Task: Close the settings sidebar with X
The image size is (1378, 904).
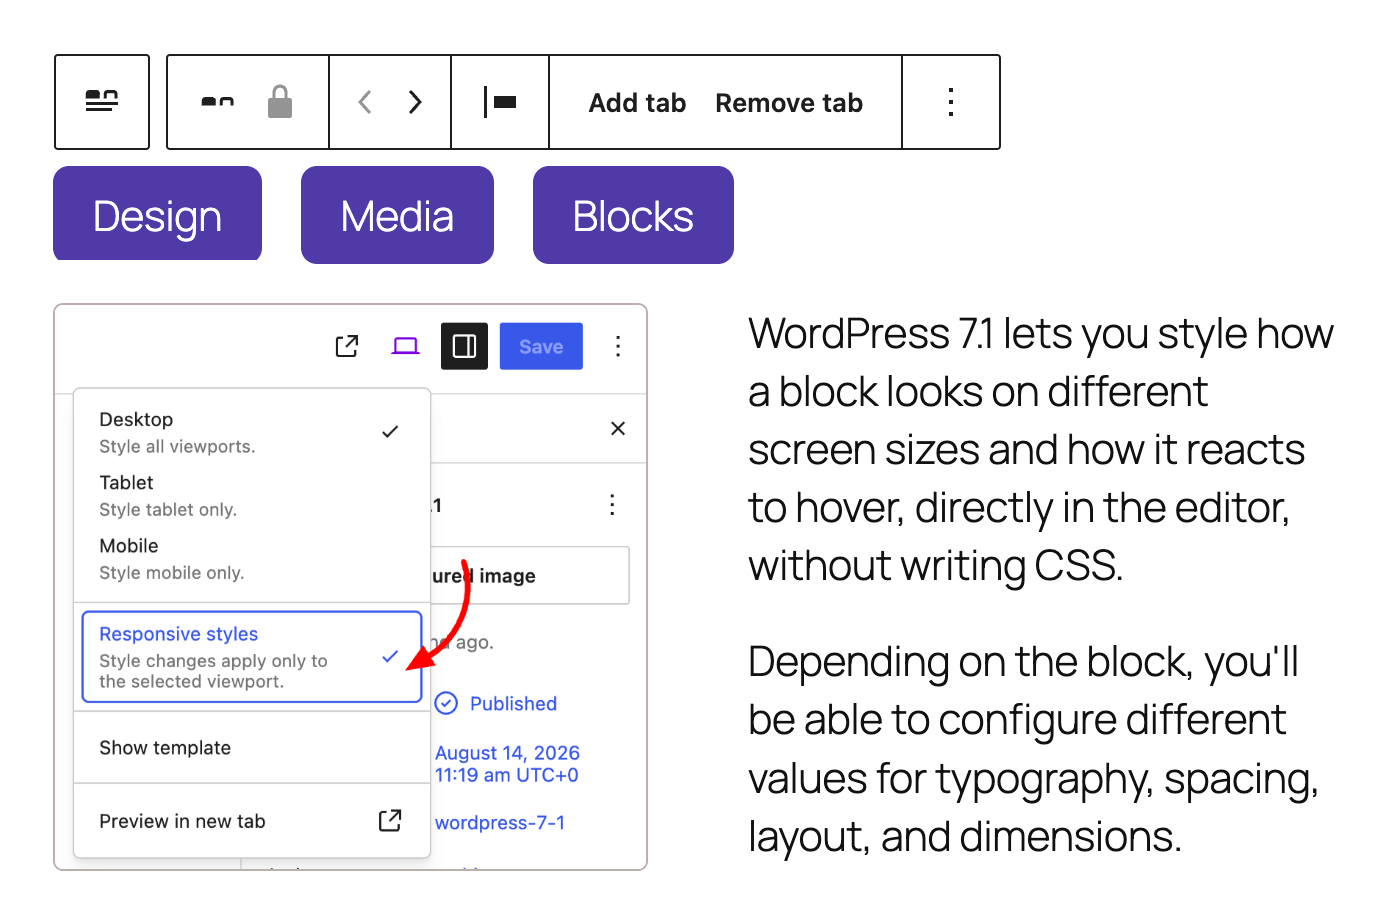Action: (618, 428)
